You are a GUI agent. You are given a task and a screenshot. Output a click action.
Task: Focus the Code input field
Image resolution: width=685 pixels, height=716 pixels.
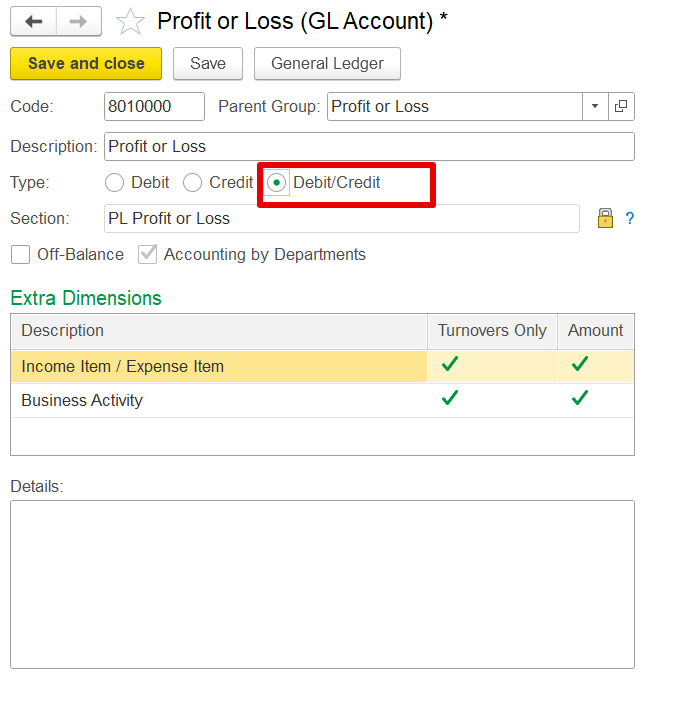[x=154, y=106]
